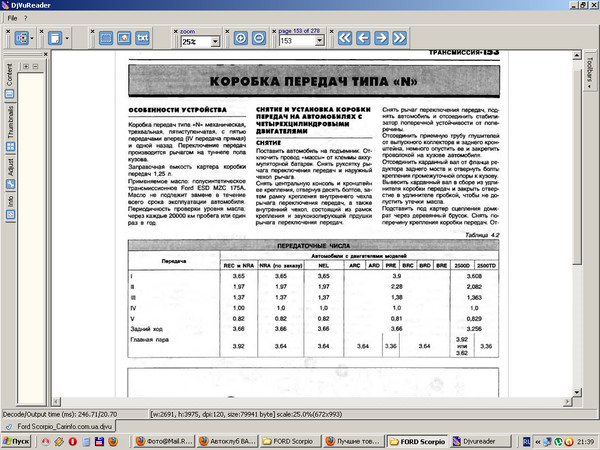Open the File menu
The height and width of the screenshot is (450, 600).
[x=12, y=18]
